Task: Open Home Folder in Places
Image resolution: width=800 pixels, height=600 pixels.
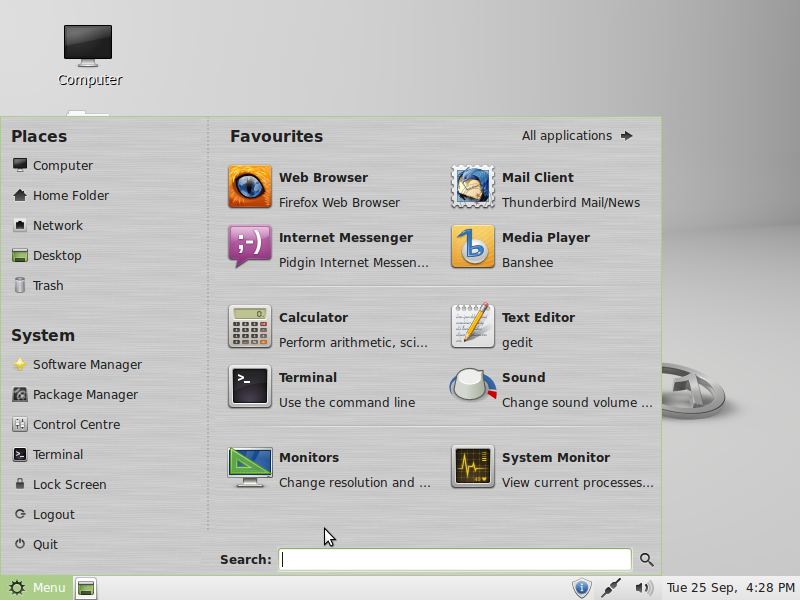Action: [x=61, y=195]
